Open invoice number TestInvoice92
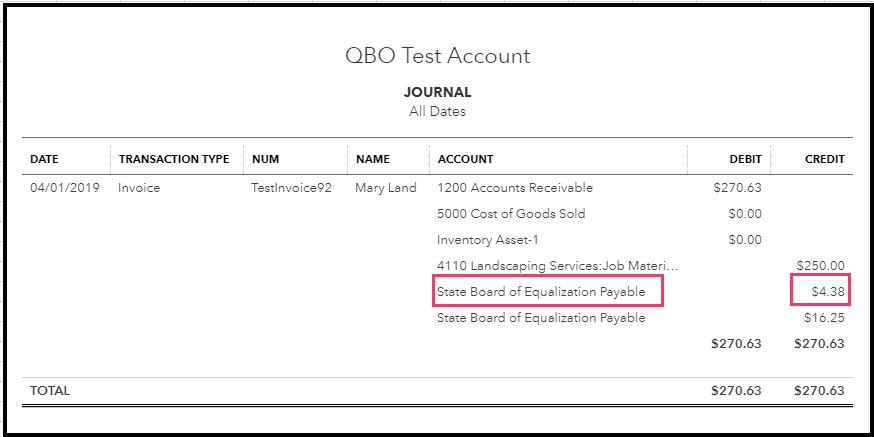 coord(291,188)
